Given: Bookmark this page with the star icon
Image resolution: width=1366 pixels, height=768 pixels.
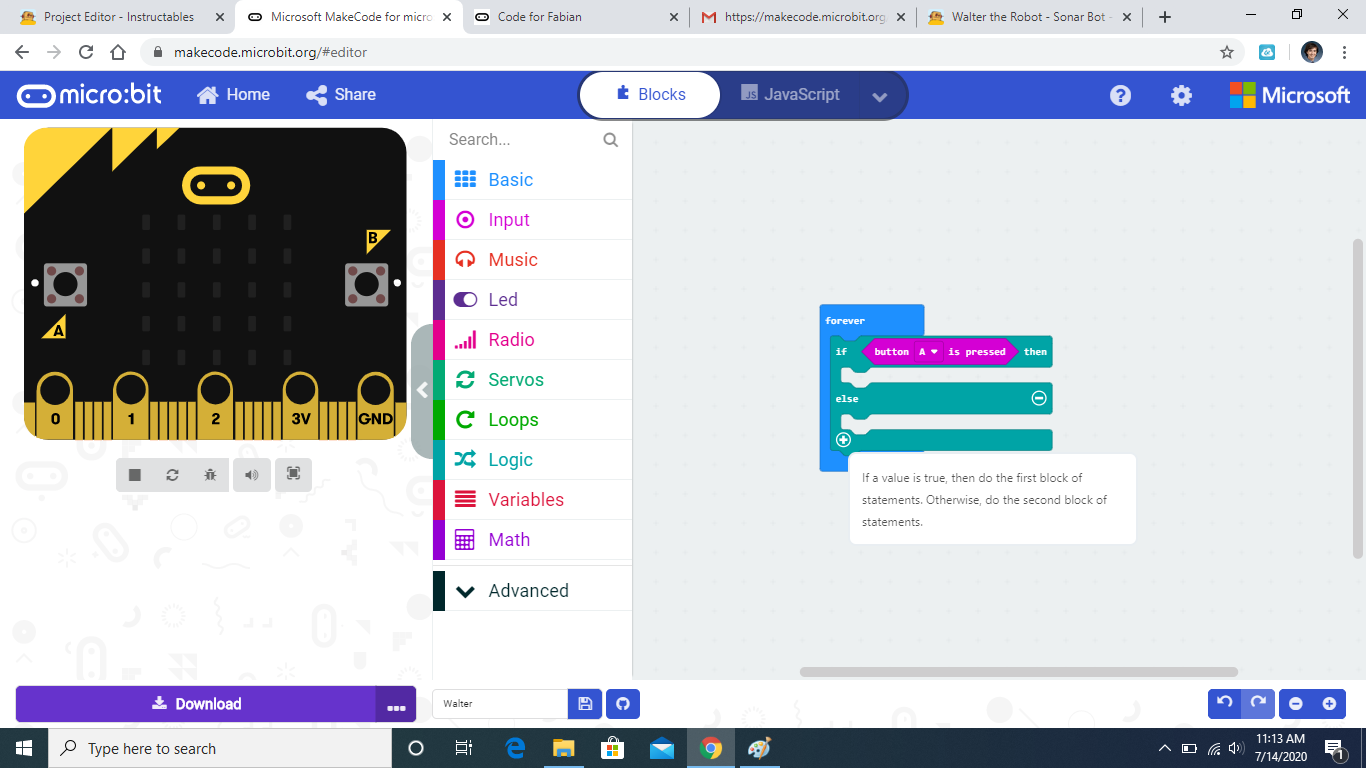Looking at the screenshot, I should tap(1227, 52).
